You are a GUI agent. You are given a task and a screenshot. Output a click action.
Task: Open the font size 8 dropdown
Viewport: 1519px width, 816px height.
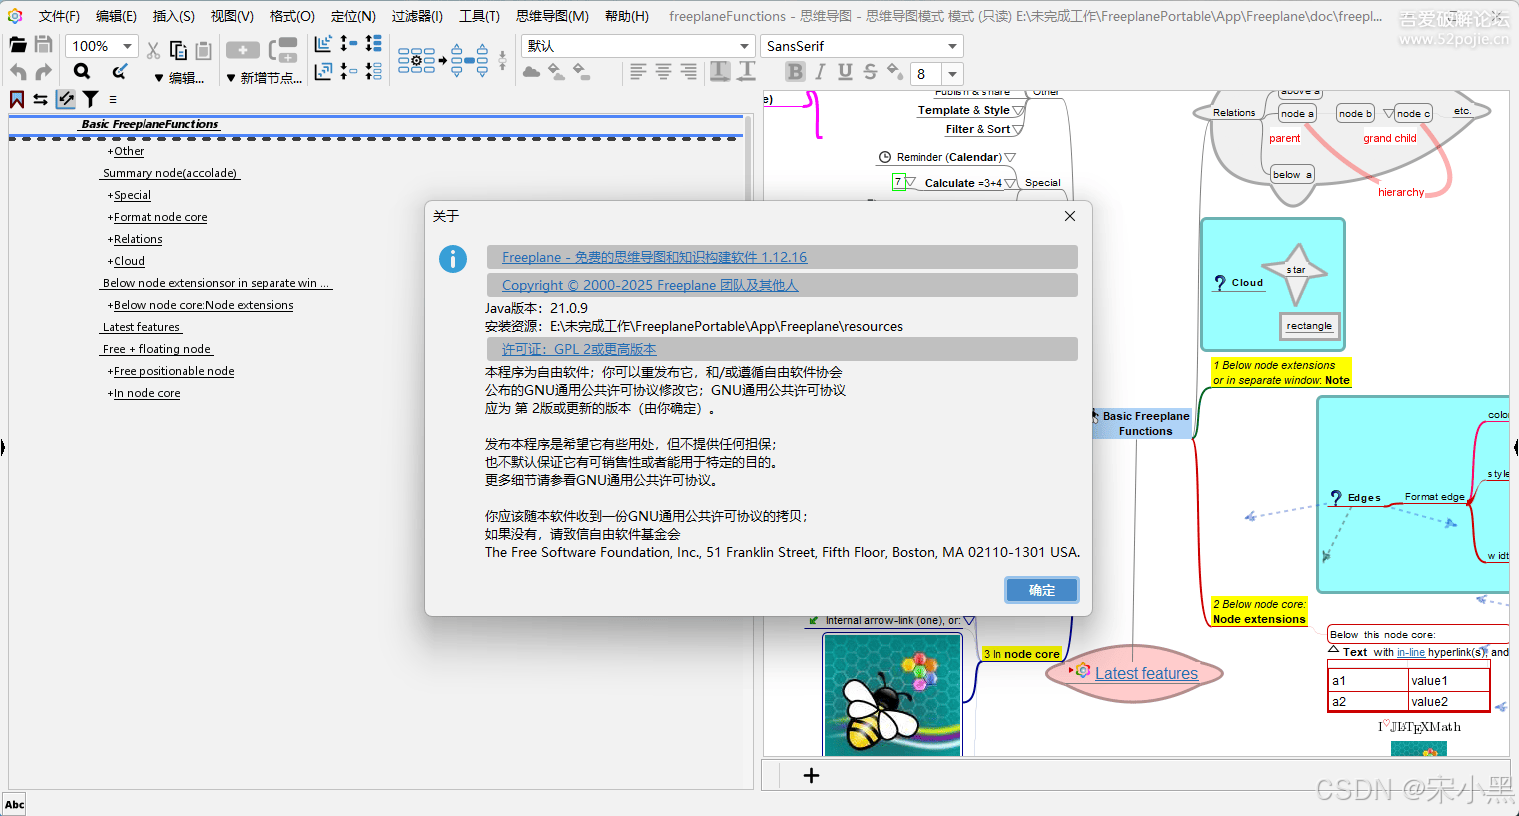click(953, 74)
